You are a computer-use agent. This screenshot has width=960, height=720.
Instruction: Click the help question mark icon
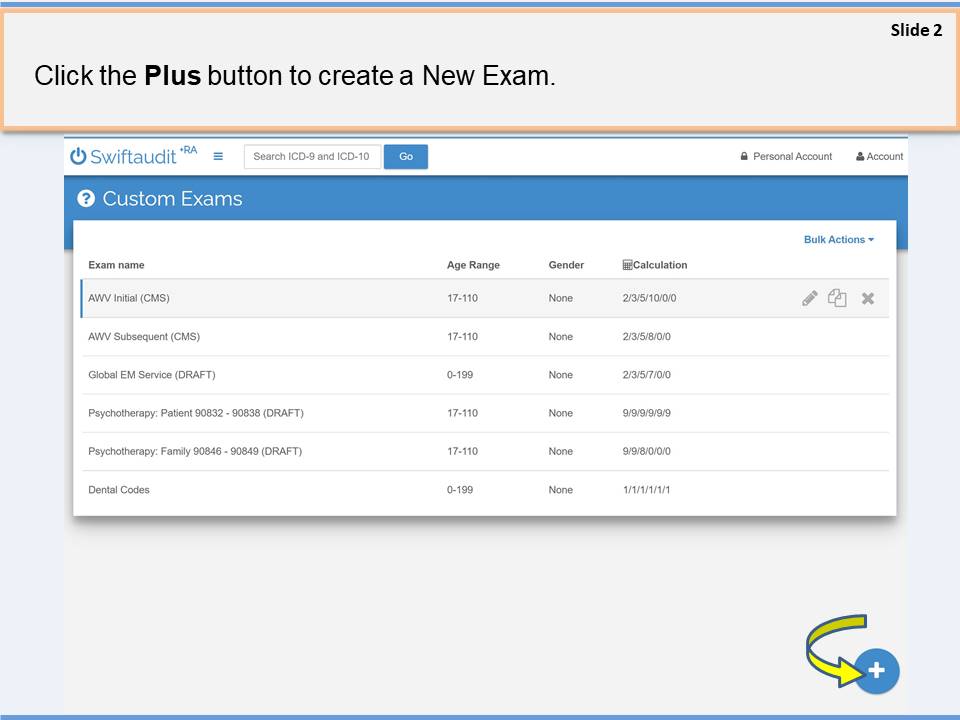tap(86, 199)
